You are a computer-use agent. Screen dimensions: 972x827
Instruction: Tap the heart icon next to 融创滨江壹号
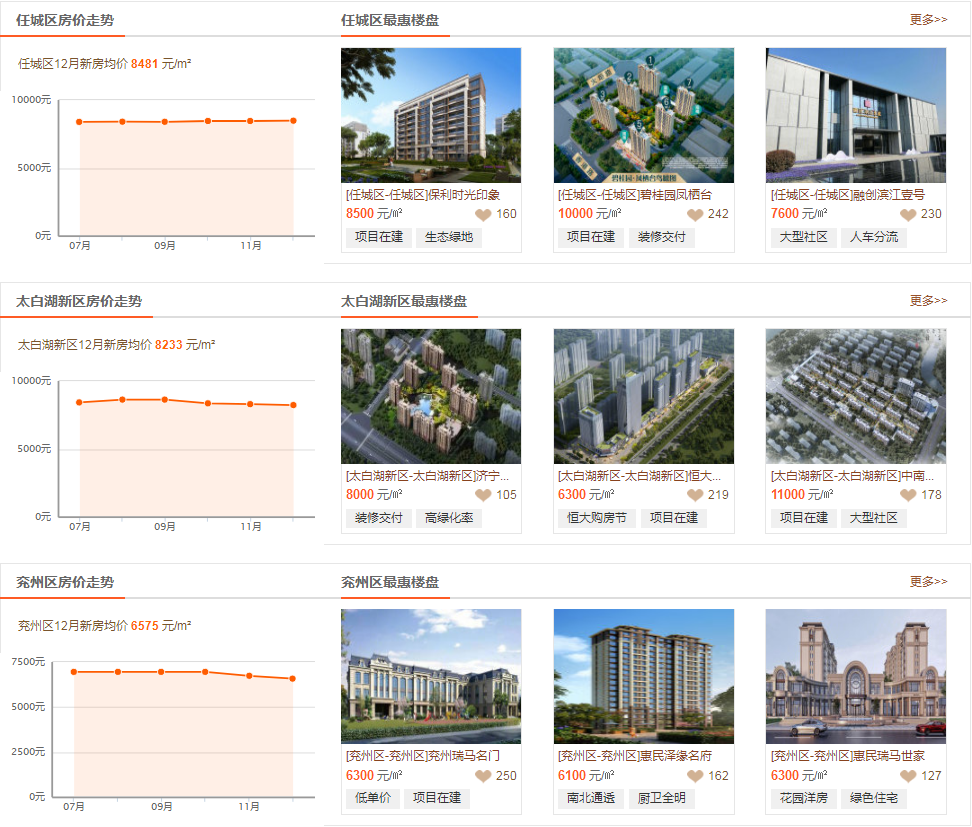[907, 215]
